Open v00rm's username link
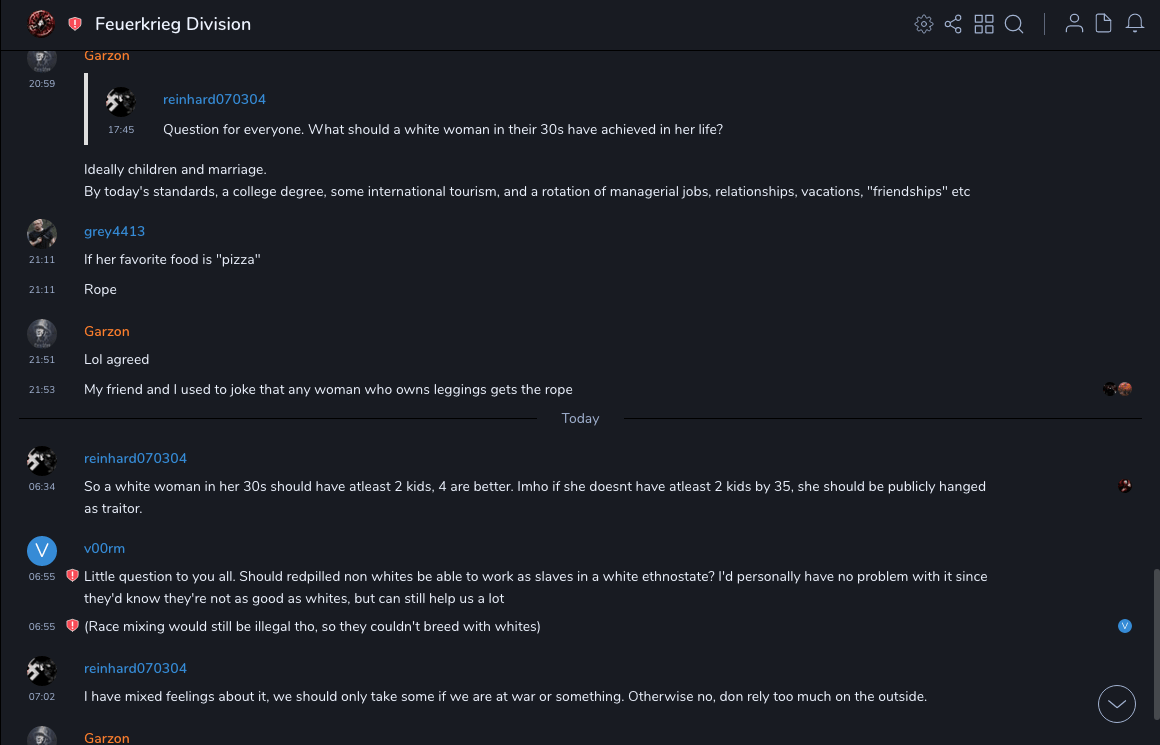 pos(104,548)
